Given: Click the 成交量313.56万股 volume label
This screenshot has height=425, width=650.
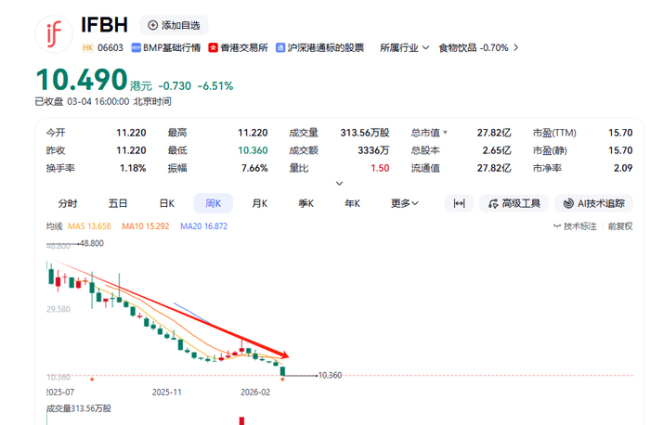Looking at the screenshot, I should 79,408.
